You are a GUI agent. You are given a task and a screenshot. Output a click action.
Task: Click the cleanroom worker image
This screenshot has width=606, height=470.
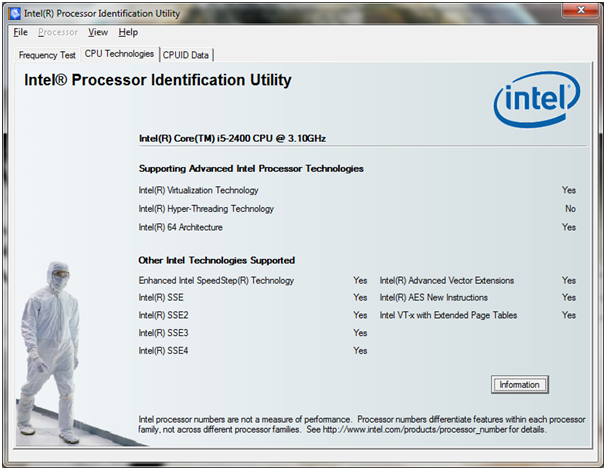[x=50, y=352]
